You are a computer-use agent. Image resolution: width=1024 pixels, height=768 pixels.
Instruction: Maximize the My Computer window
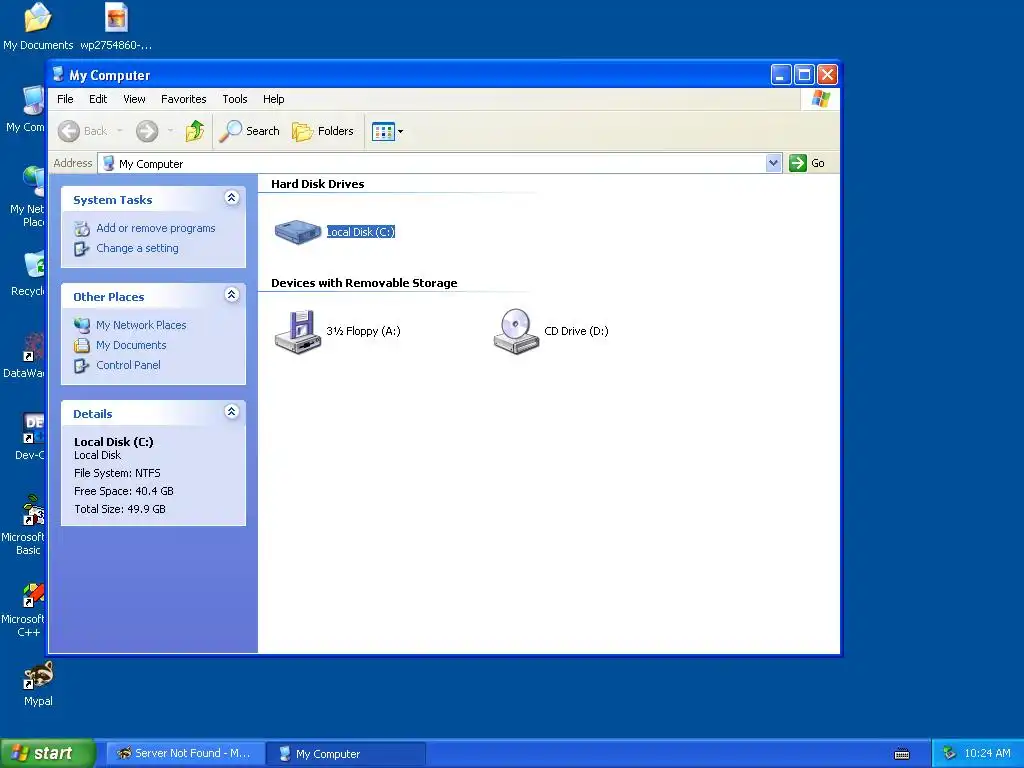pyautogui.click(x=804, y=74)
